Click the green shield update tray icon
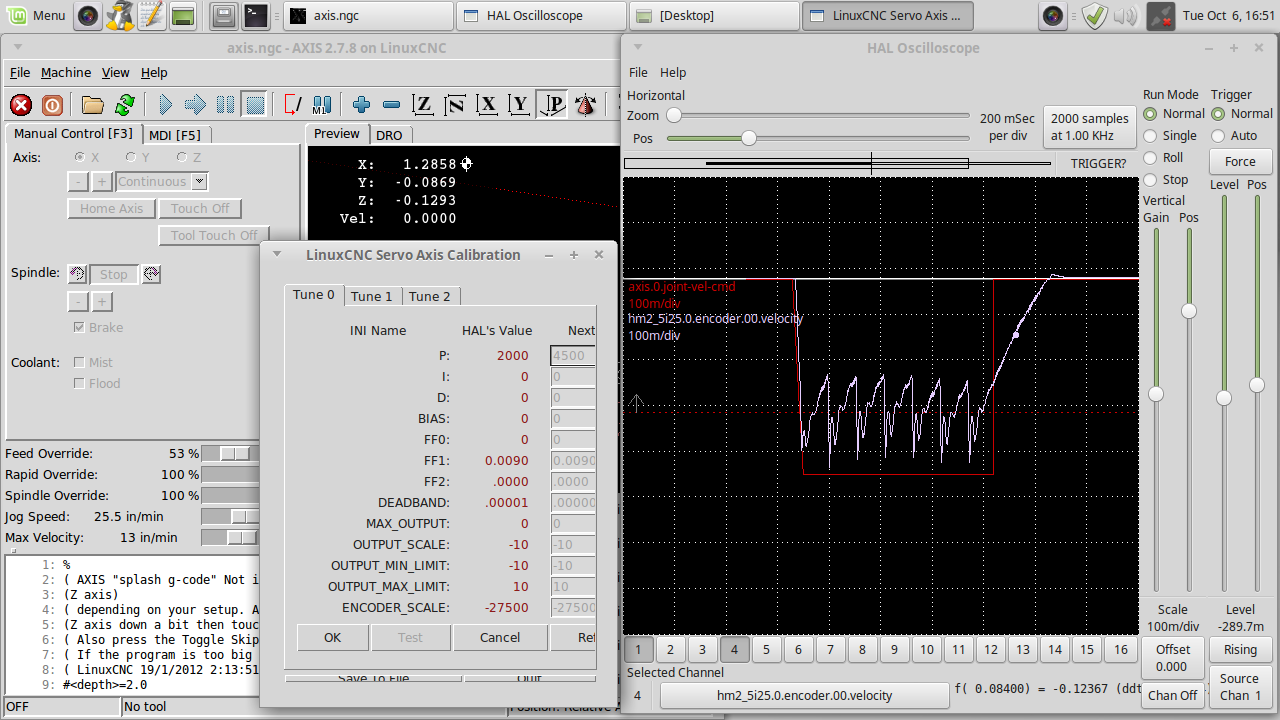 click(1094, 15)
